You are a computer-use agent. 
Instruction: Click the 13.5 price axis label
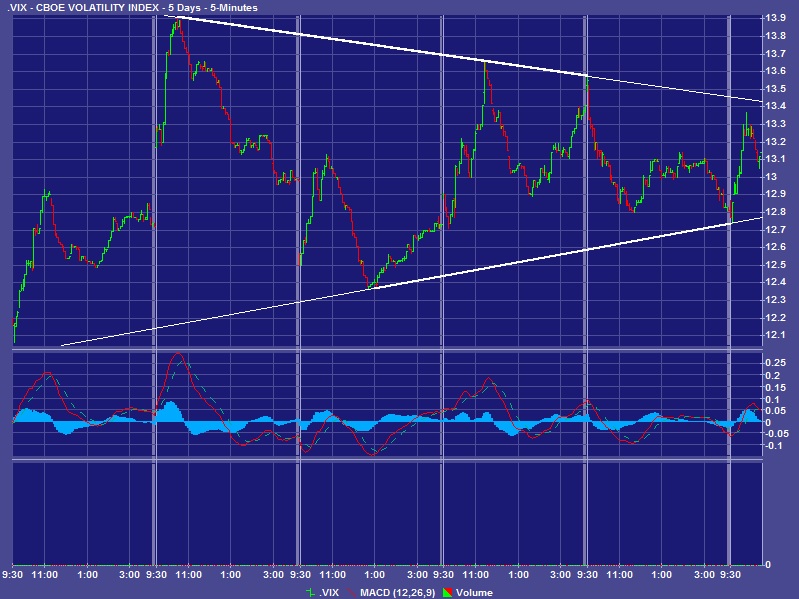775,89
